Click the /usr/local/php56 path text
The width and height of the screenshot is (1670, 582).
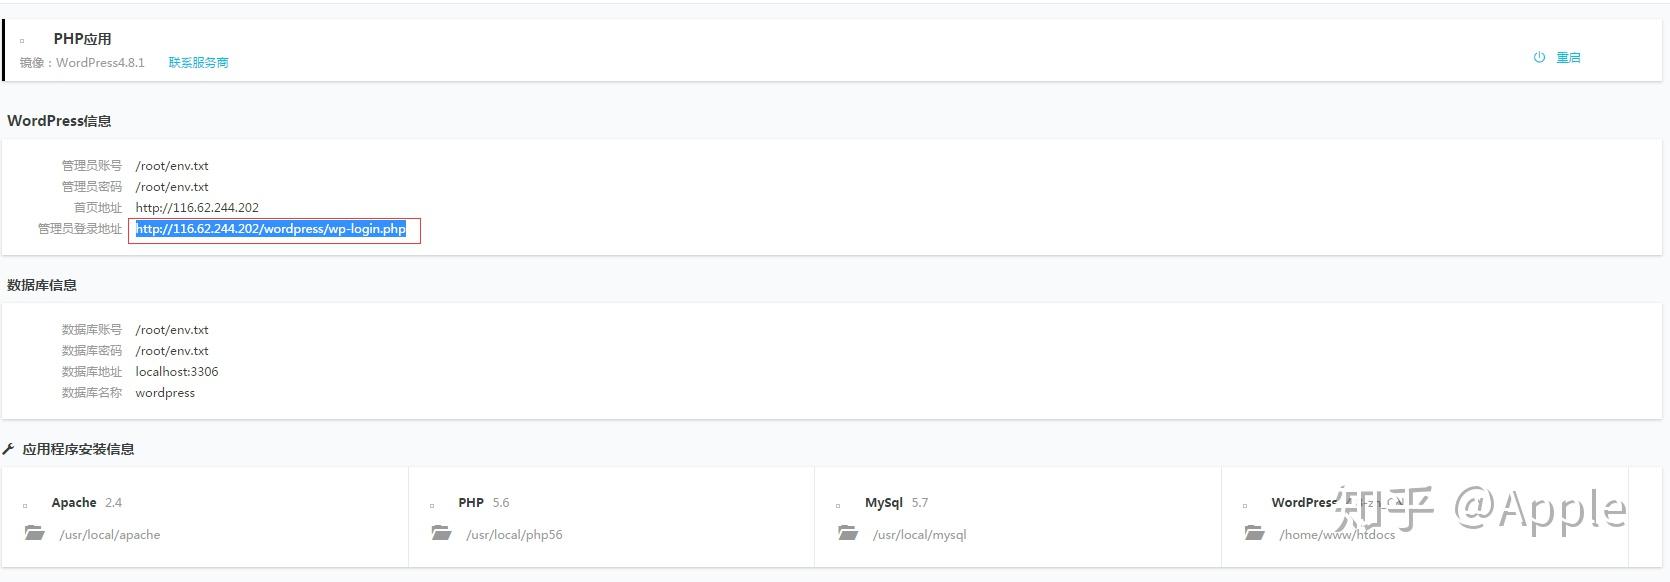pyautogui.click(x=514, y=535)
